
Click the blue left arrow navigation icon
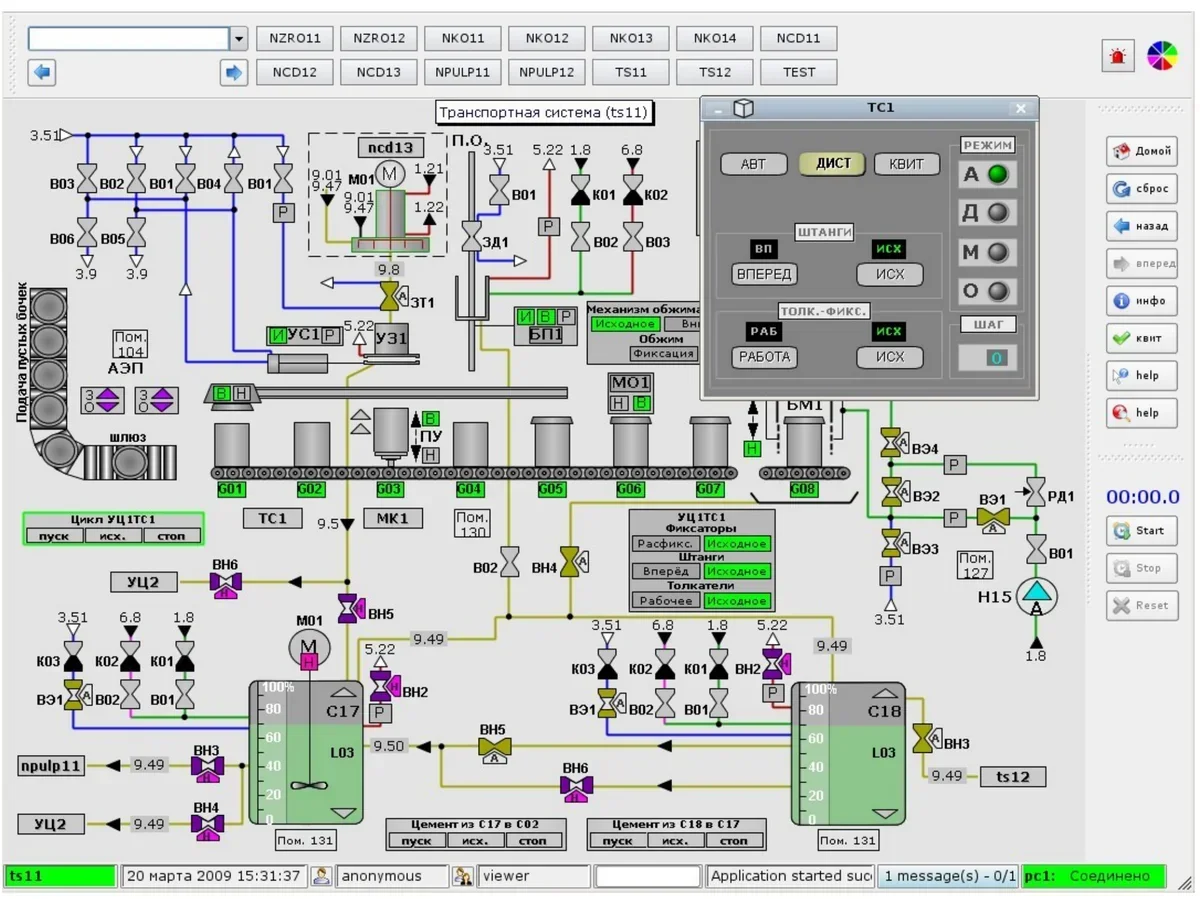pyautogui.click(x=42, y=72)
